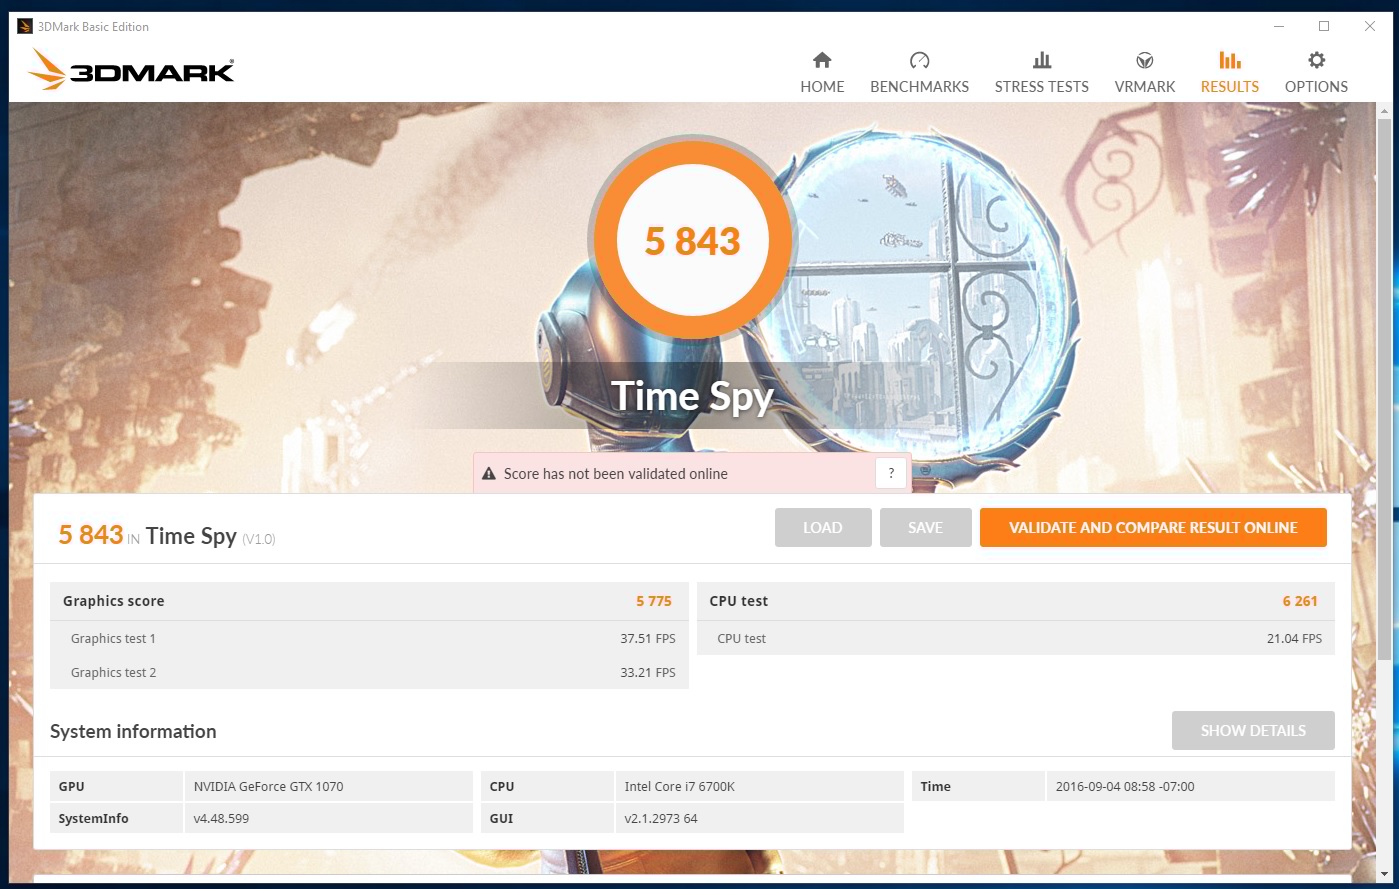Click Graphics test 1 row label
Screen dimensions: 1399x889
tap(113, 639)
